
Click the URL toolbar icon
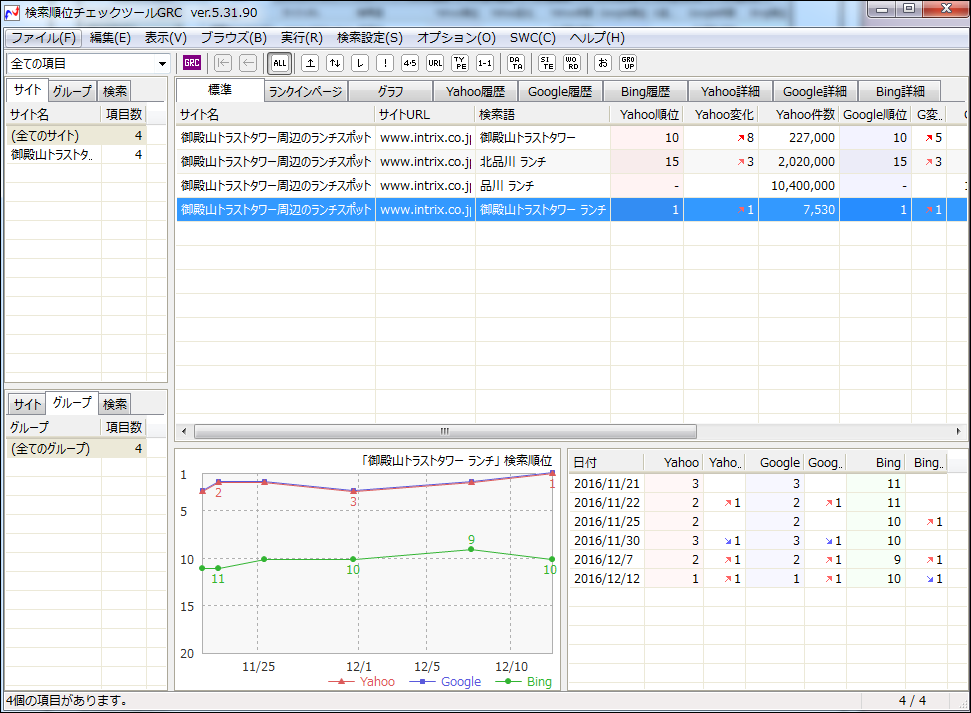(x=435, y=63)
